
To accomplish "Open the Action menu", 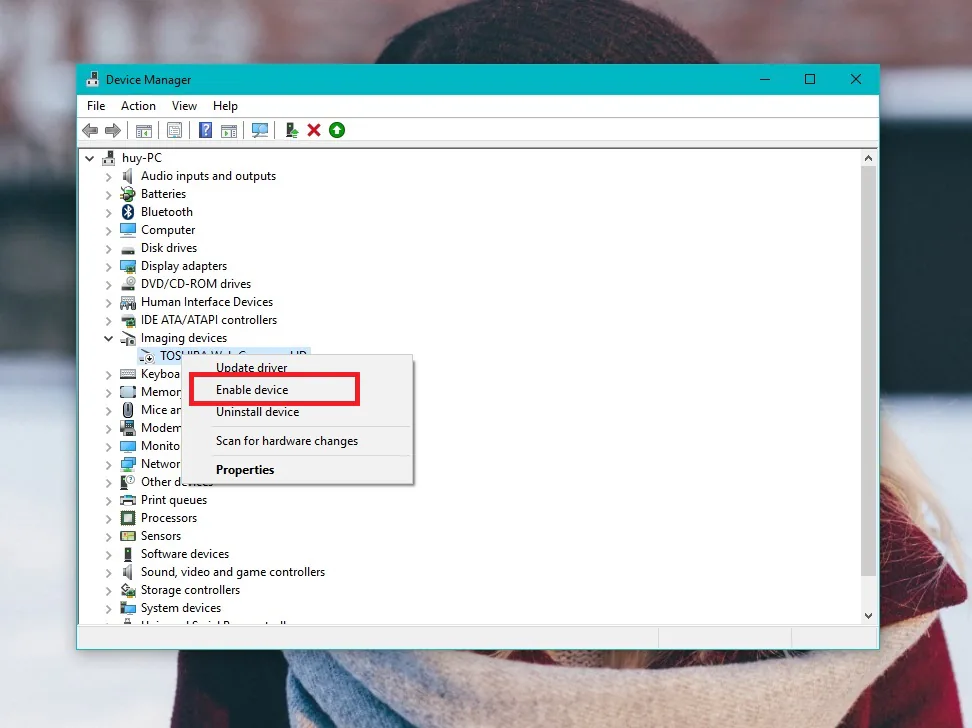I will click(138, 106).
